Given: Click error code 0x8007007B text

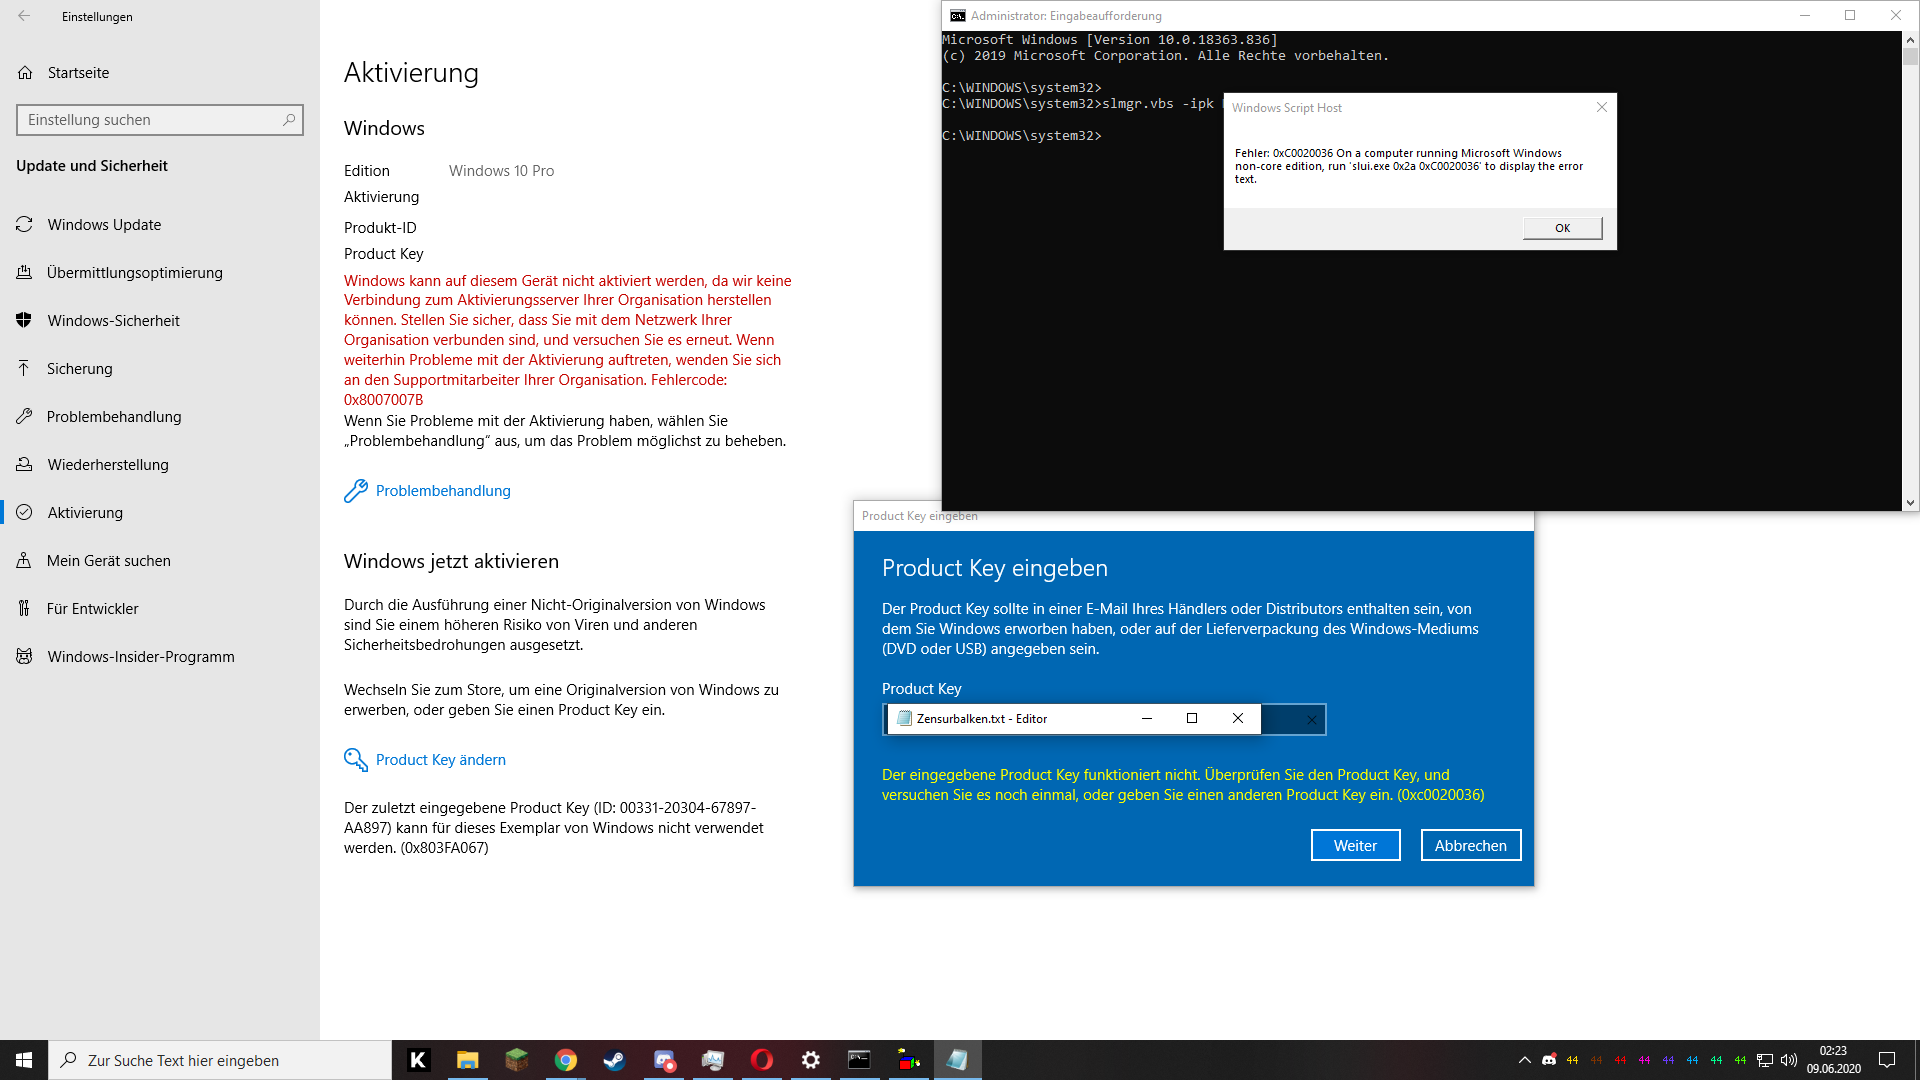Looking at the screenshot, I should pos(384,400).
